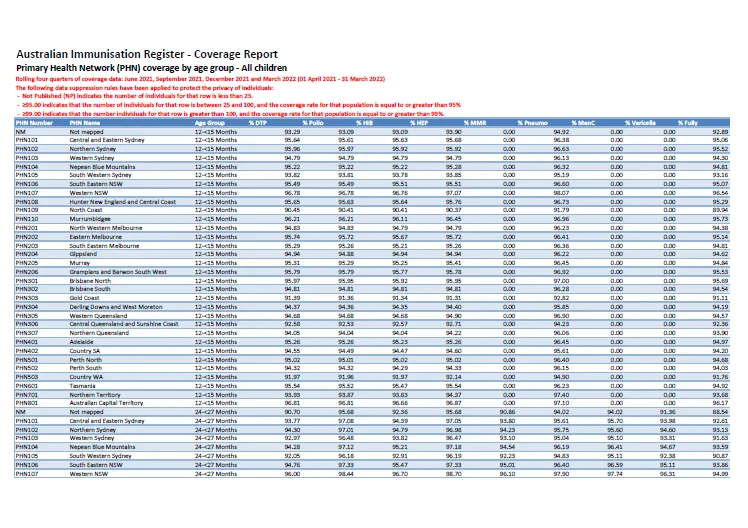
Task: Click 'Hunter New England and Central Coast'
Action: [123, 202]
